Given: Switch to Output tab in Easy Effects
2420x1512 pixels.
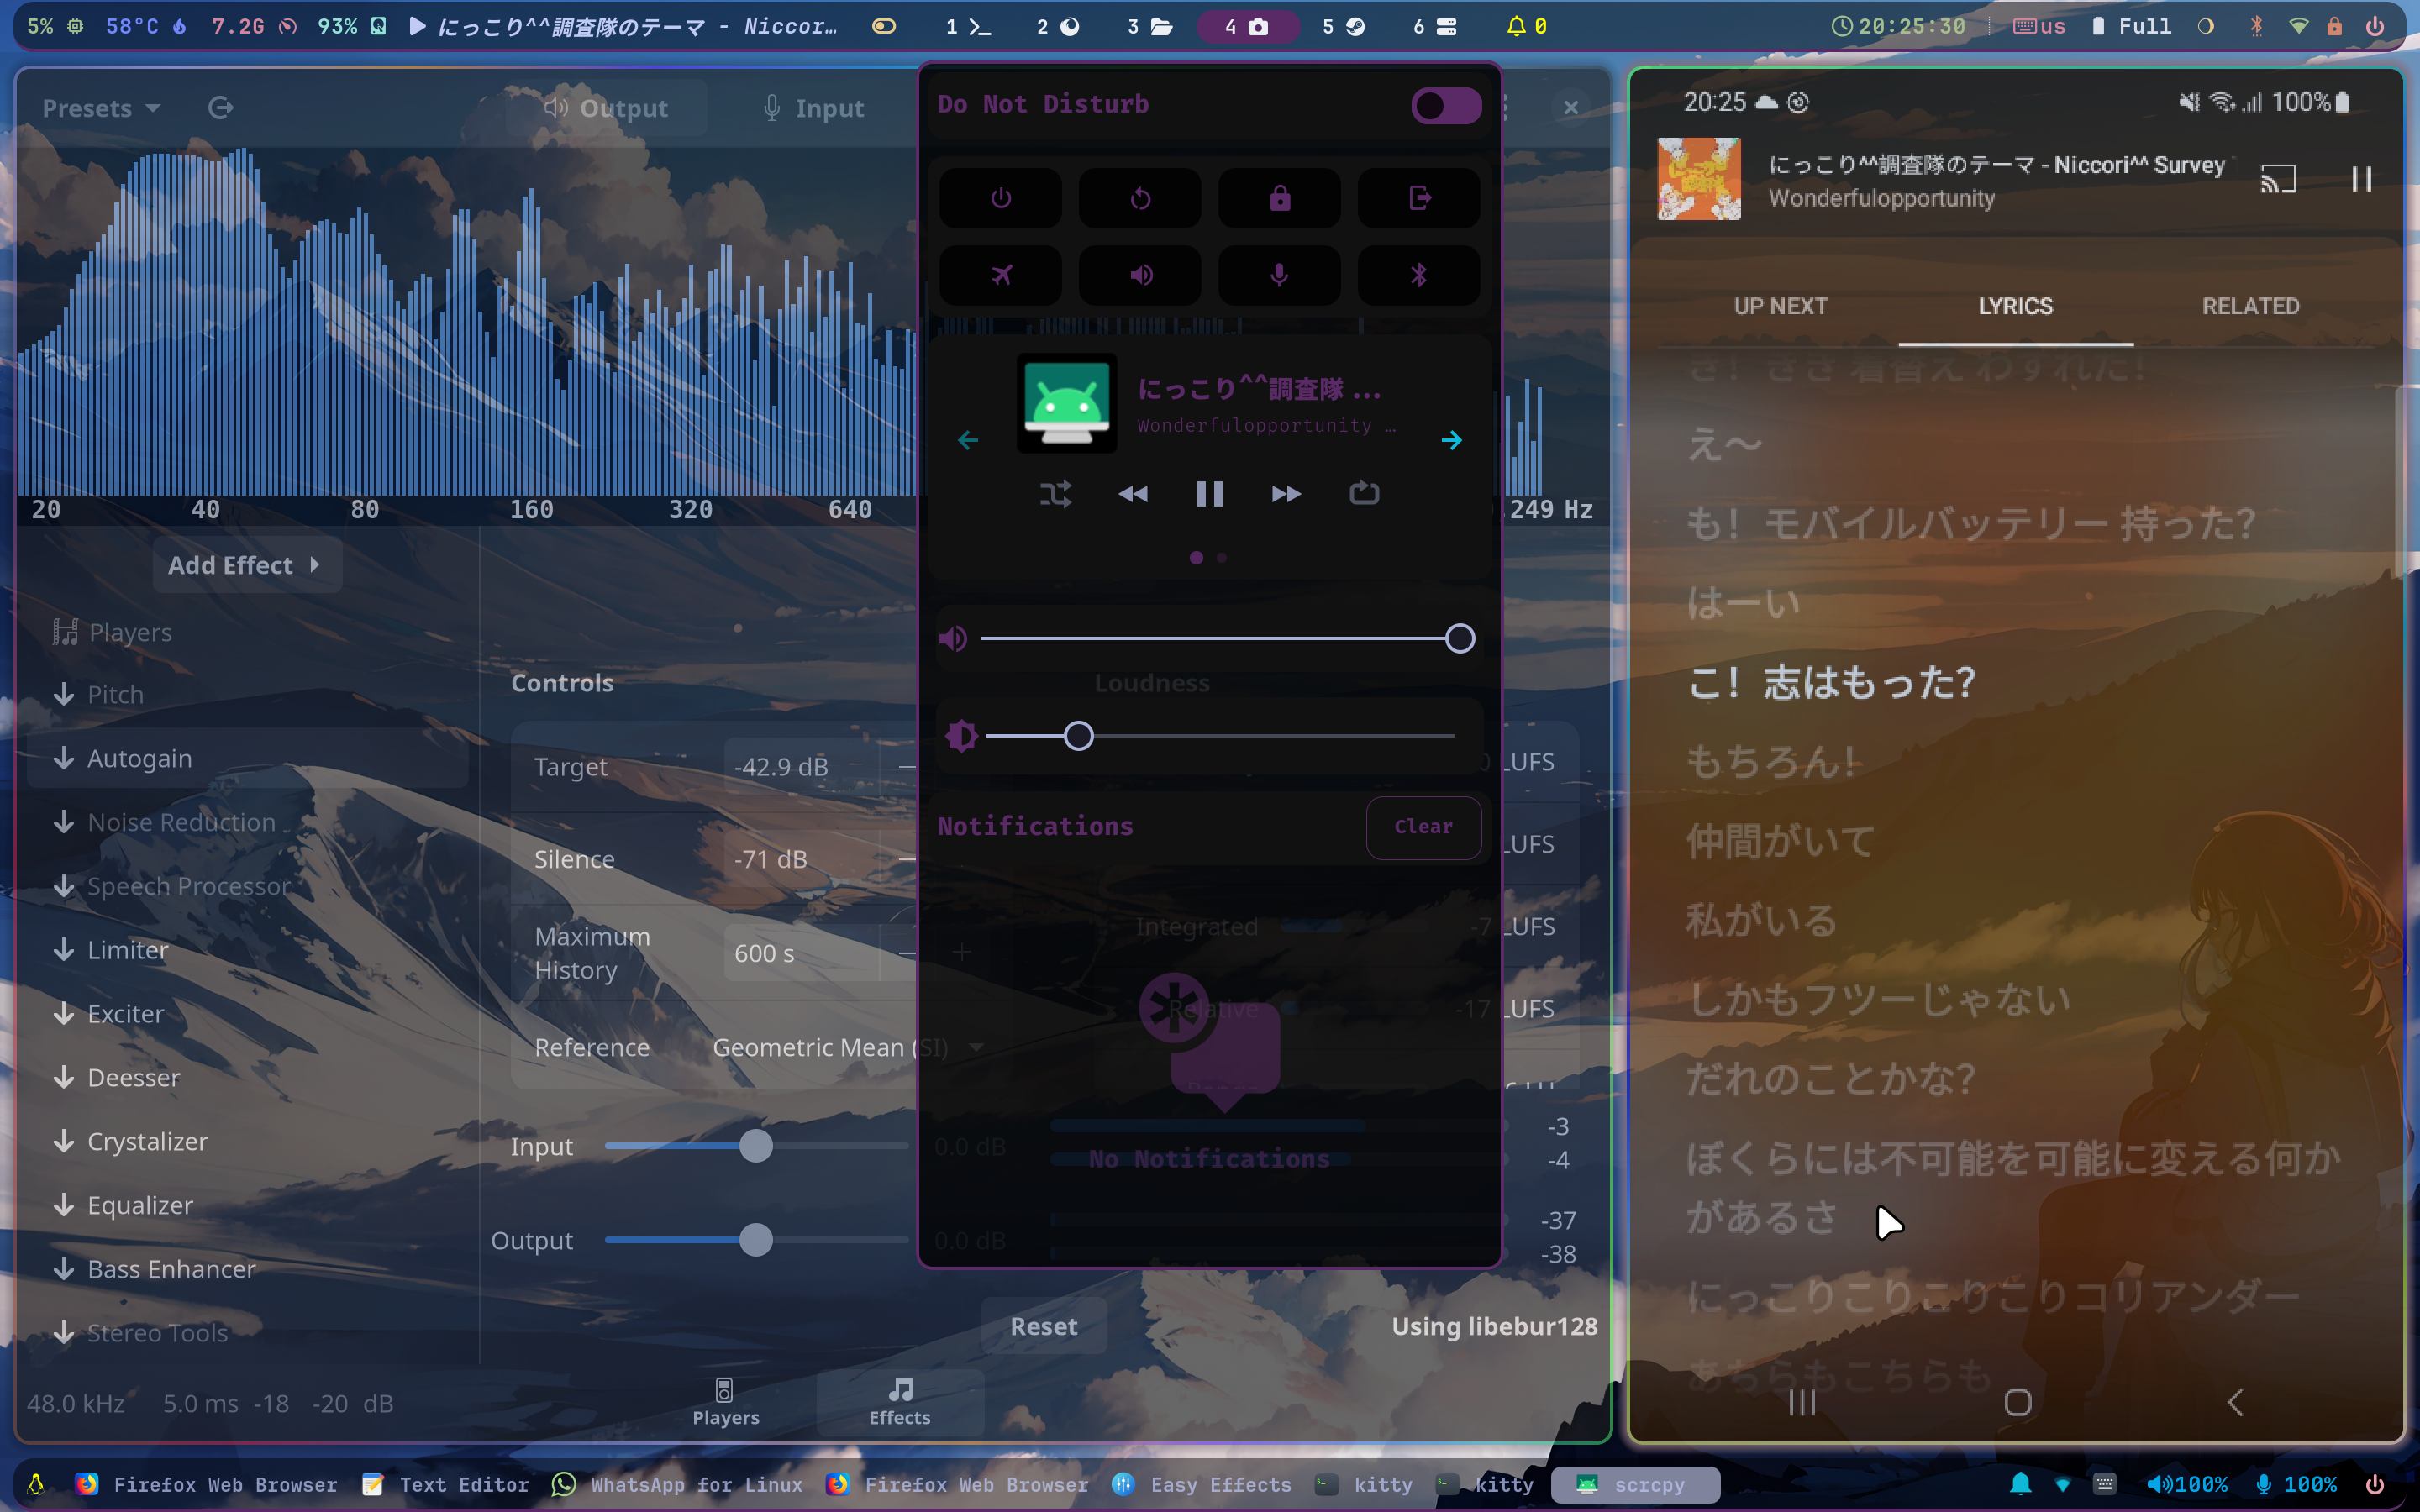Looking at the screenshot, I should (x=606, y=108).
